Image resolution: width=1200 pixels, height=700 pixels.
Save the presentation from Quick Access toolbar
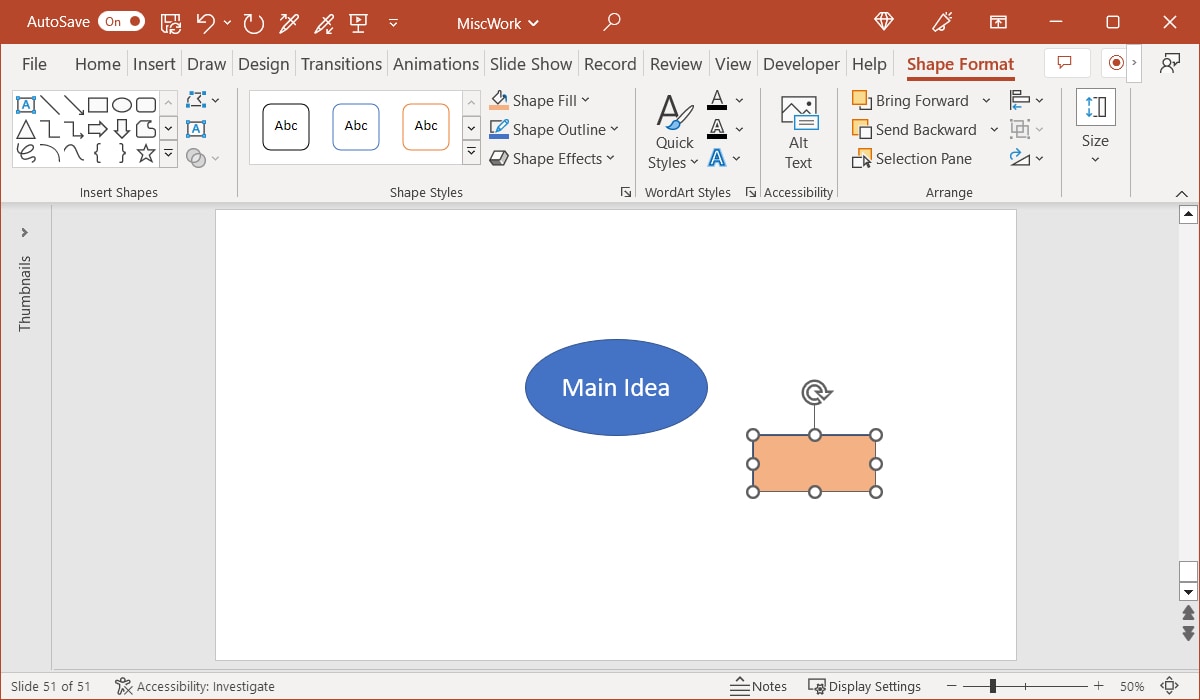click(x=171, y=22)
